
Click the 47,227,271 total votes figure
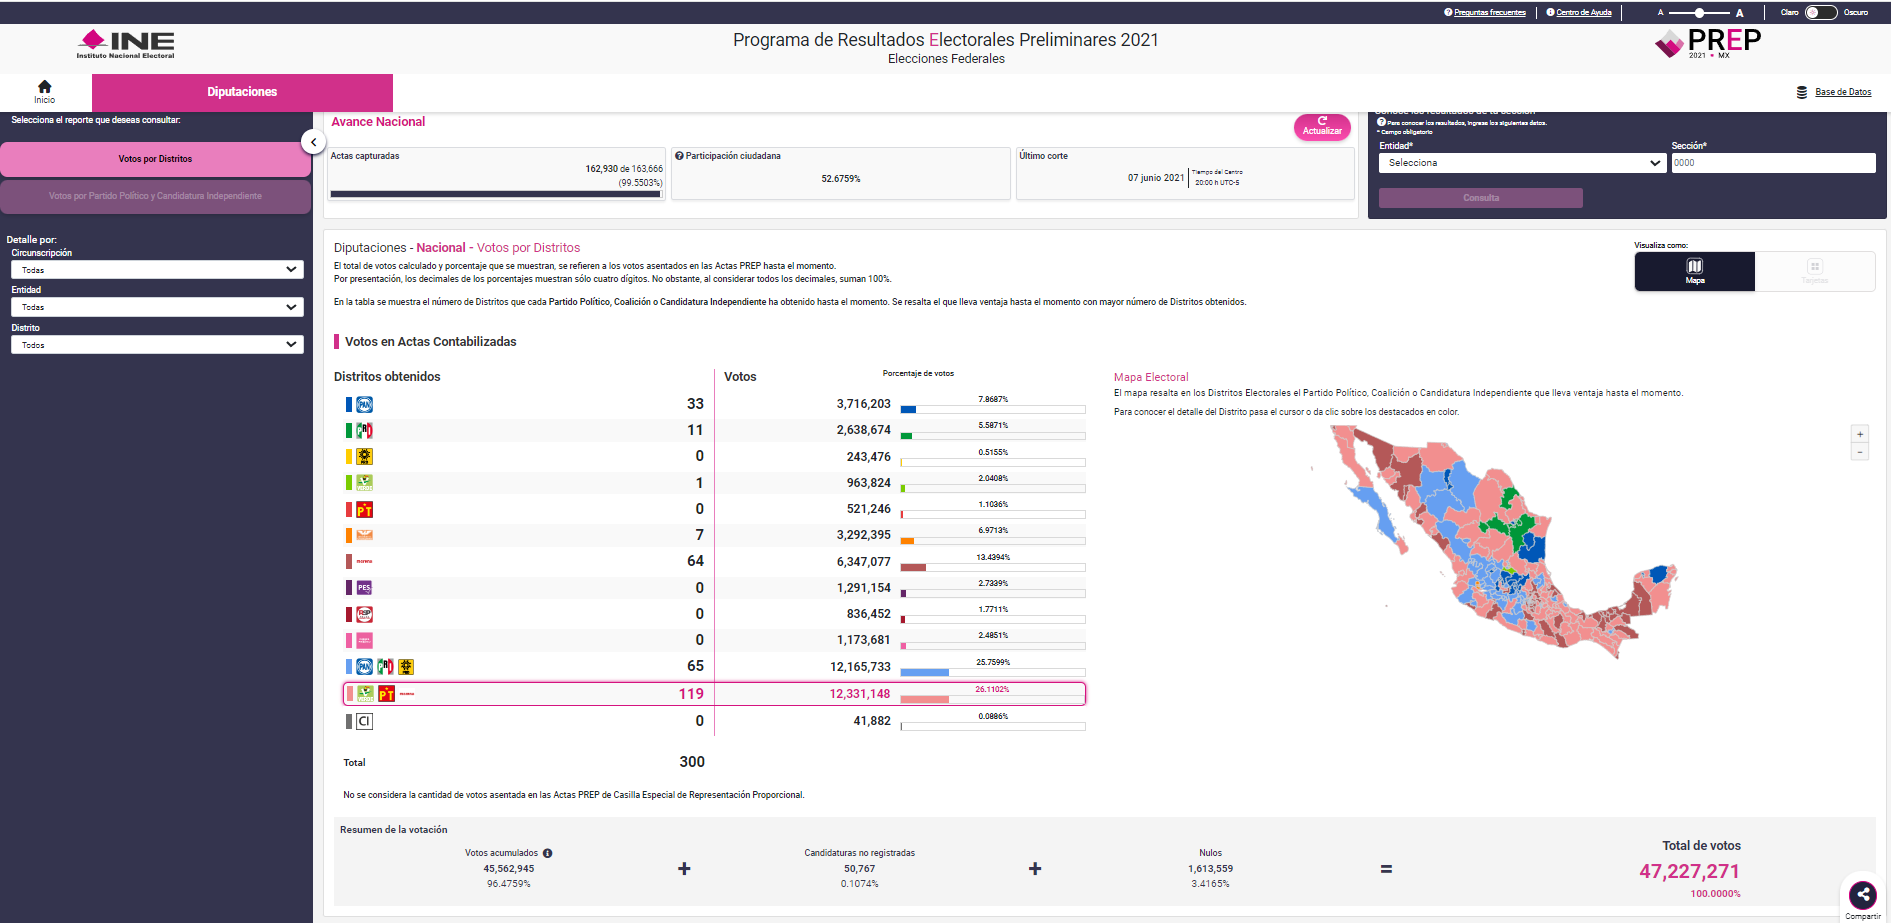(1689, 872)
